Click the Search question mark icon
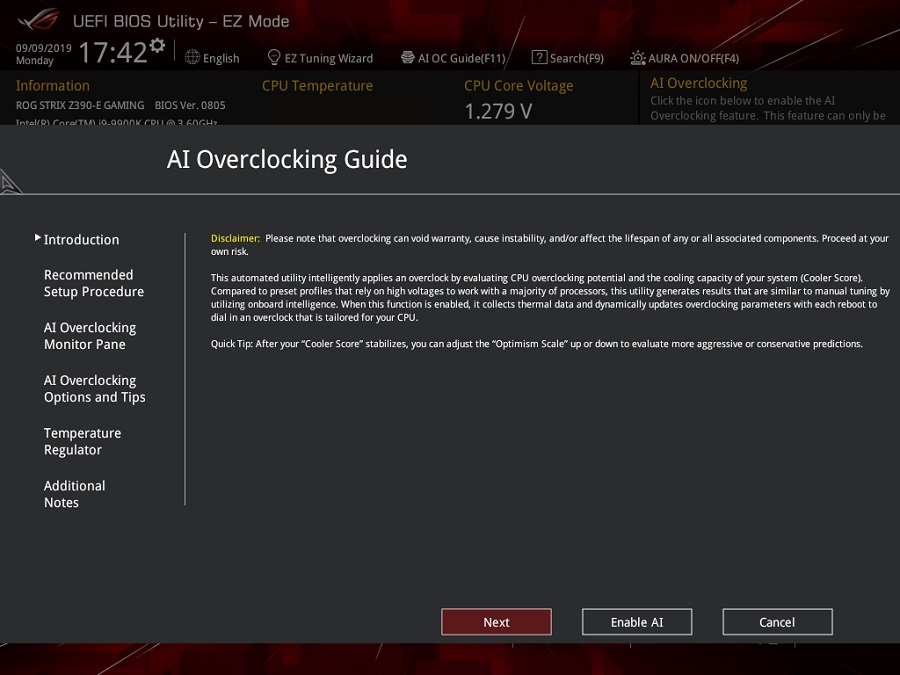The width and height of the screenshot is (900, 675). (x=539, y=57)
